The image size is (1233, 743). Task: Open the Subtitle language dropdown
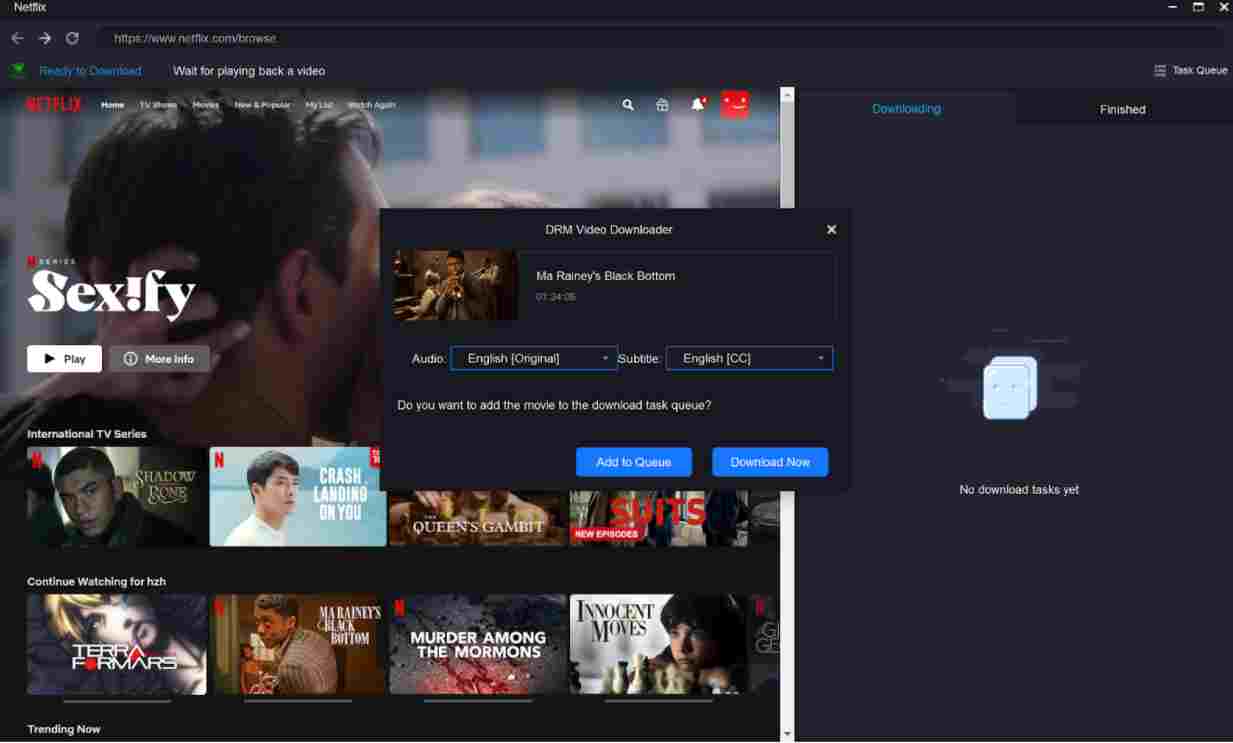pyautogui.click(x=749, y=358)
